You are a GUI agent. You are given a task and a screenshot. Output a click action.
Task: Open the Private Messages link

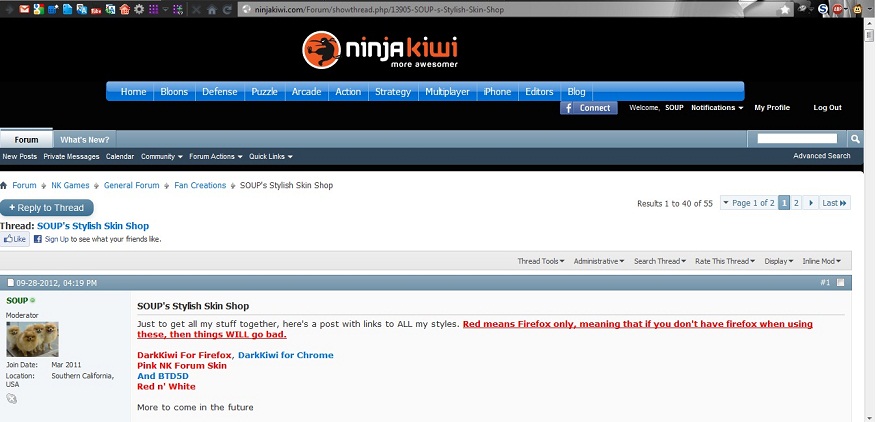(x=72, y=157)
